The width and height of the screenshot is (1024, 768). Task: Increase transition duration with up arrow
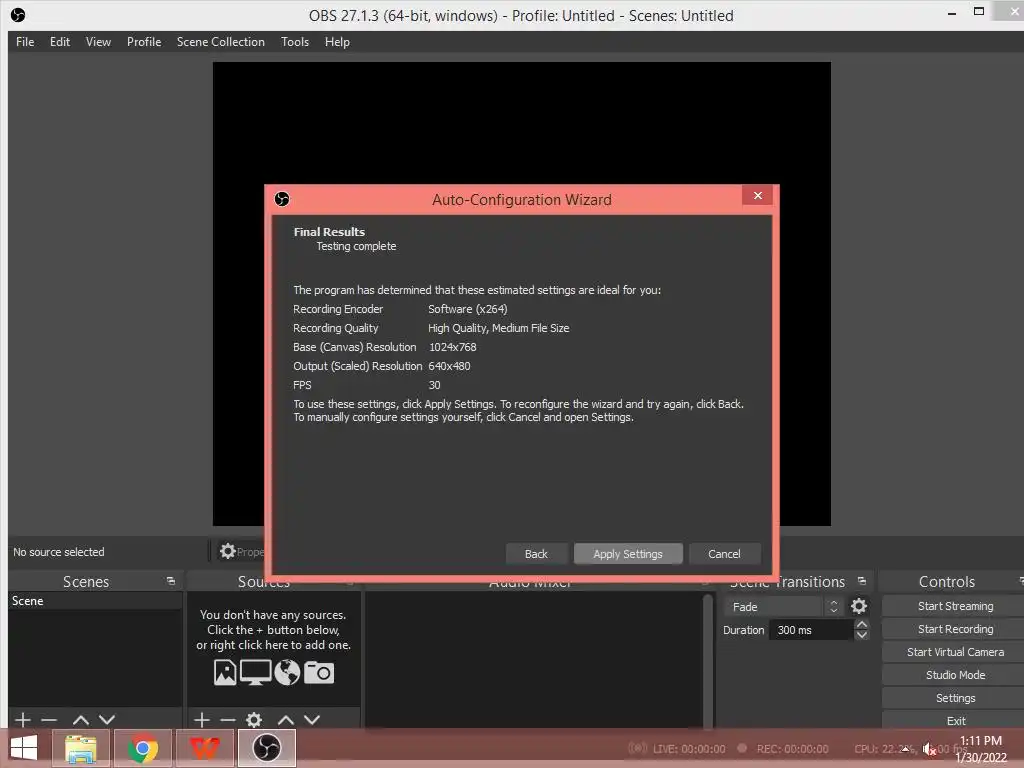(x=862, y=624)
